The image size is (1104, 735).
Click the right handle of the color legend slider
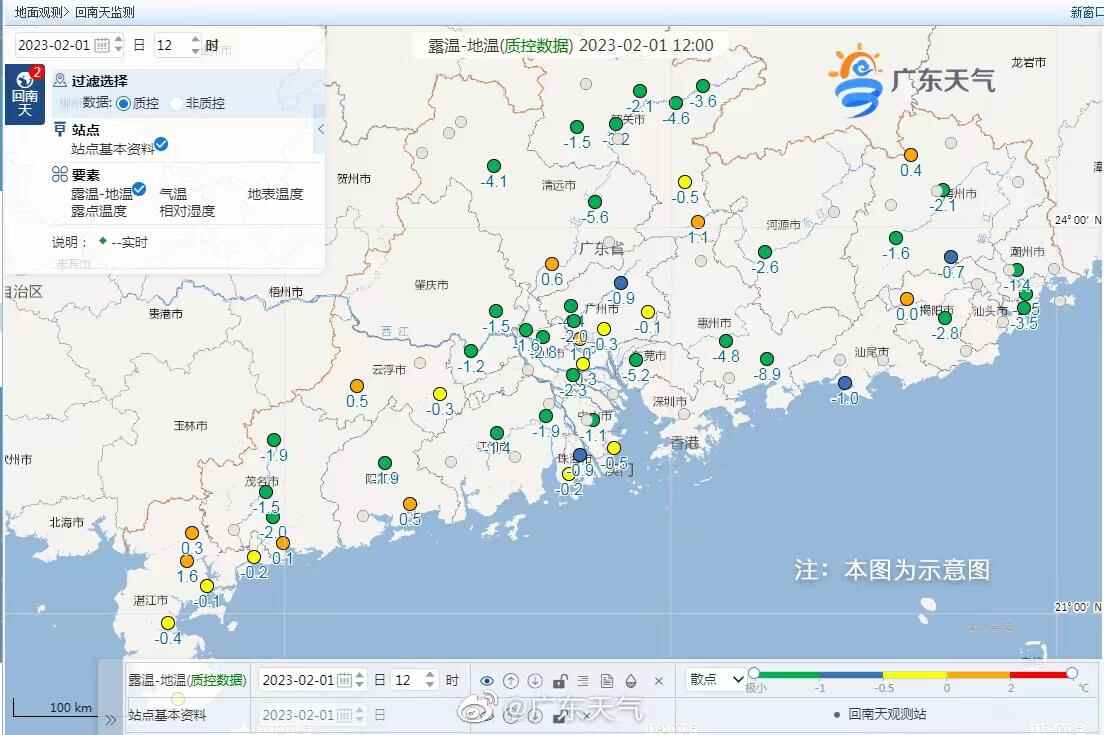pos(1072,673)
